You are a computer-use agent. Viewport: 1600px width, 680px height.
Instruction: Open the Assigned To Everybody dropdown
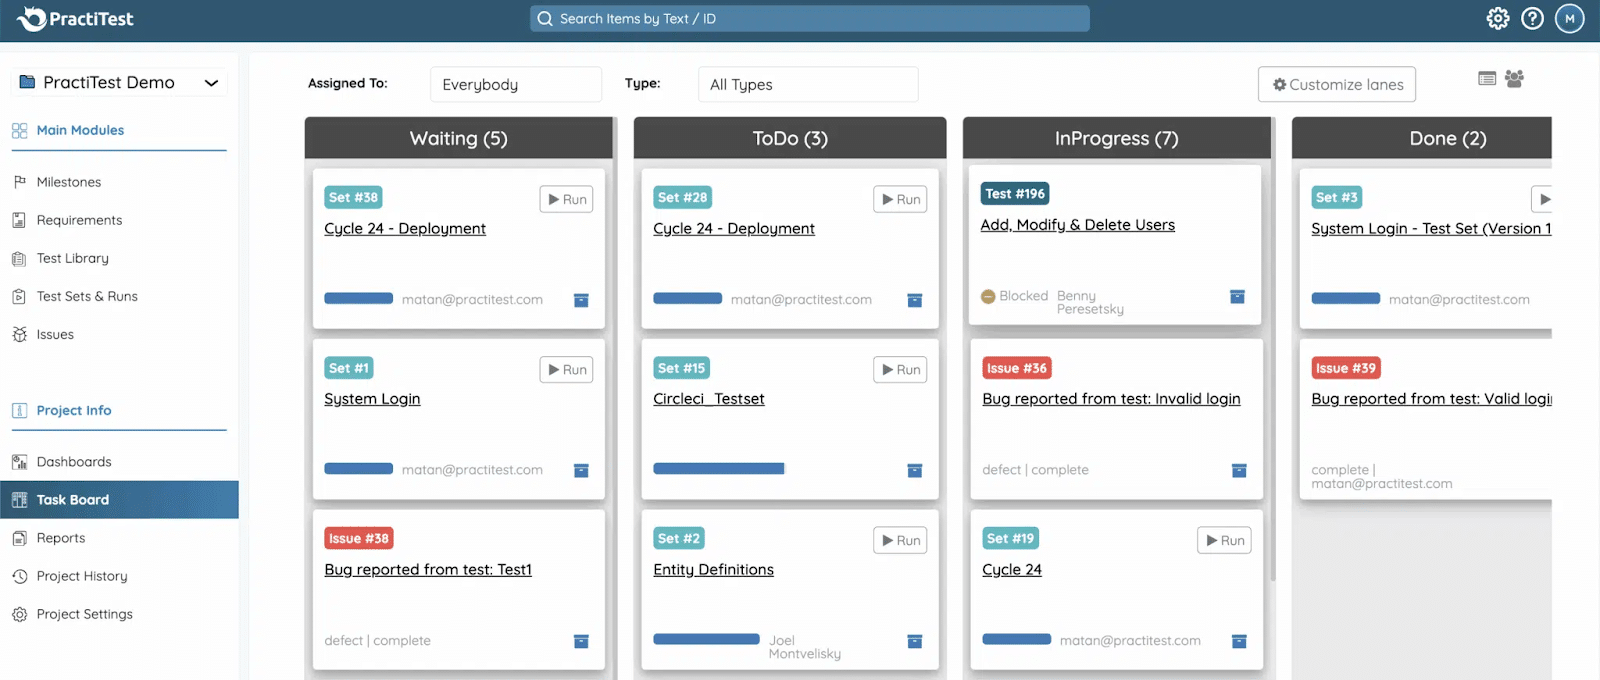tap(516, 84)
